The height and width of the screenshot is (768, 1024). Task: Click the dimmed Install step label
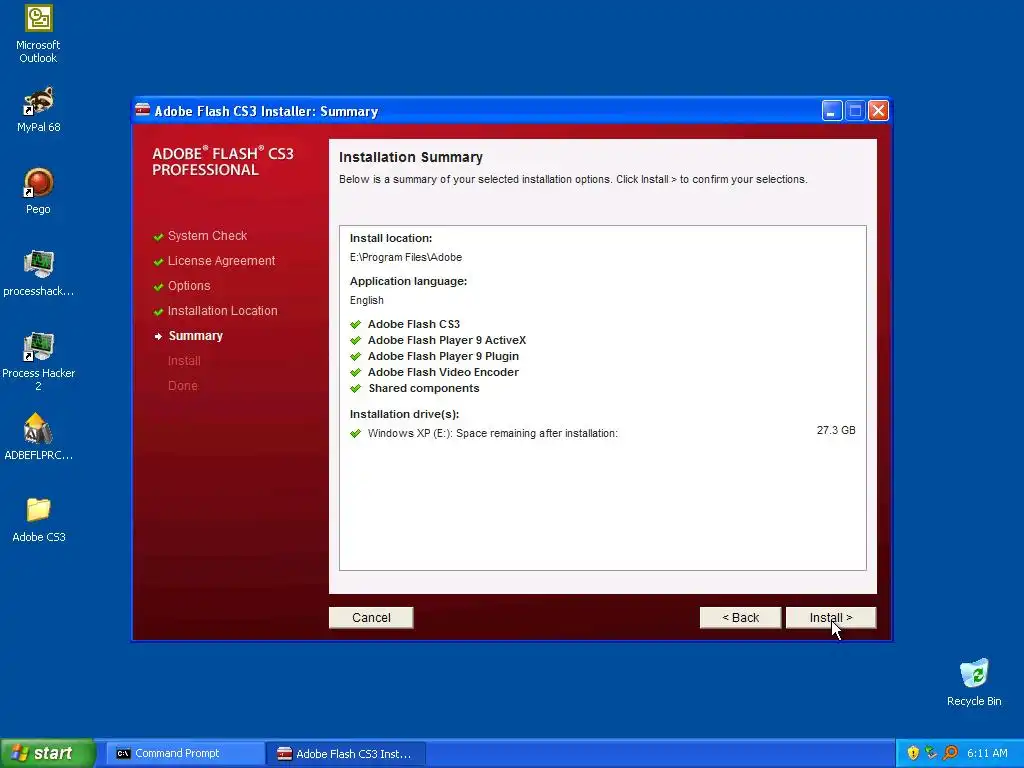pyautogui.click(x=184, y=360)
